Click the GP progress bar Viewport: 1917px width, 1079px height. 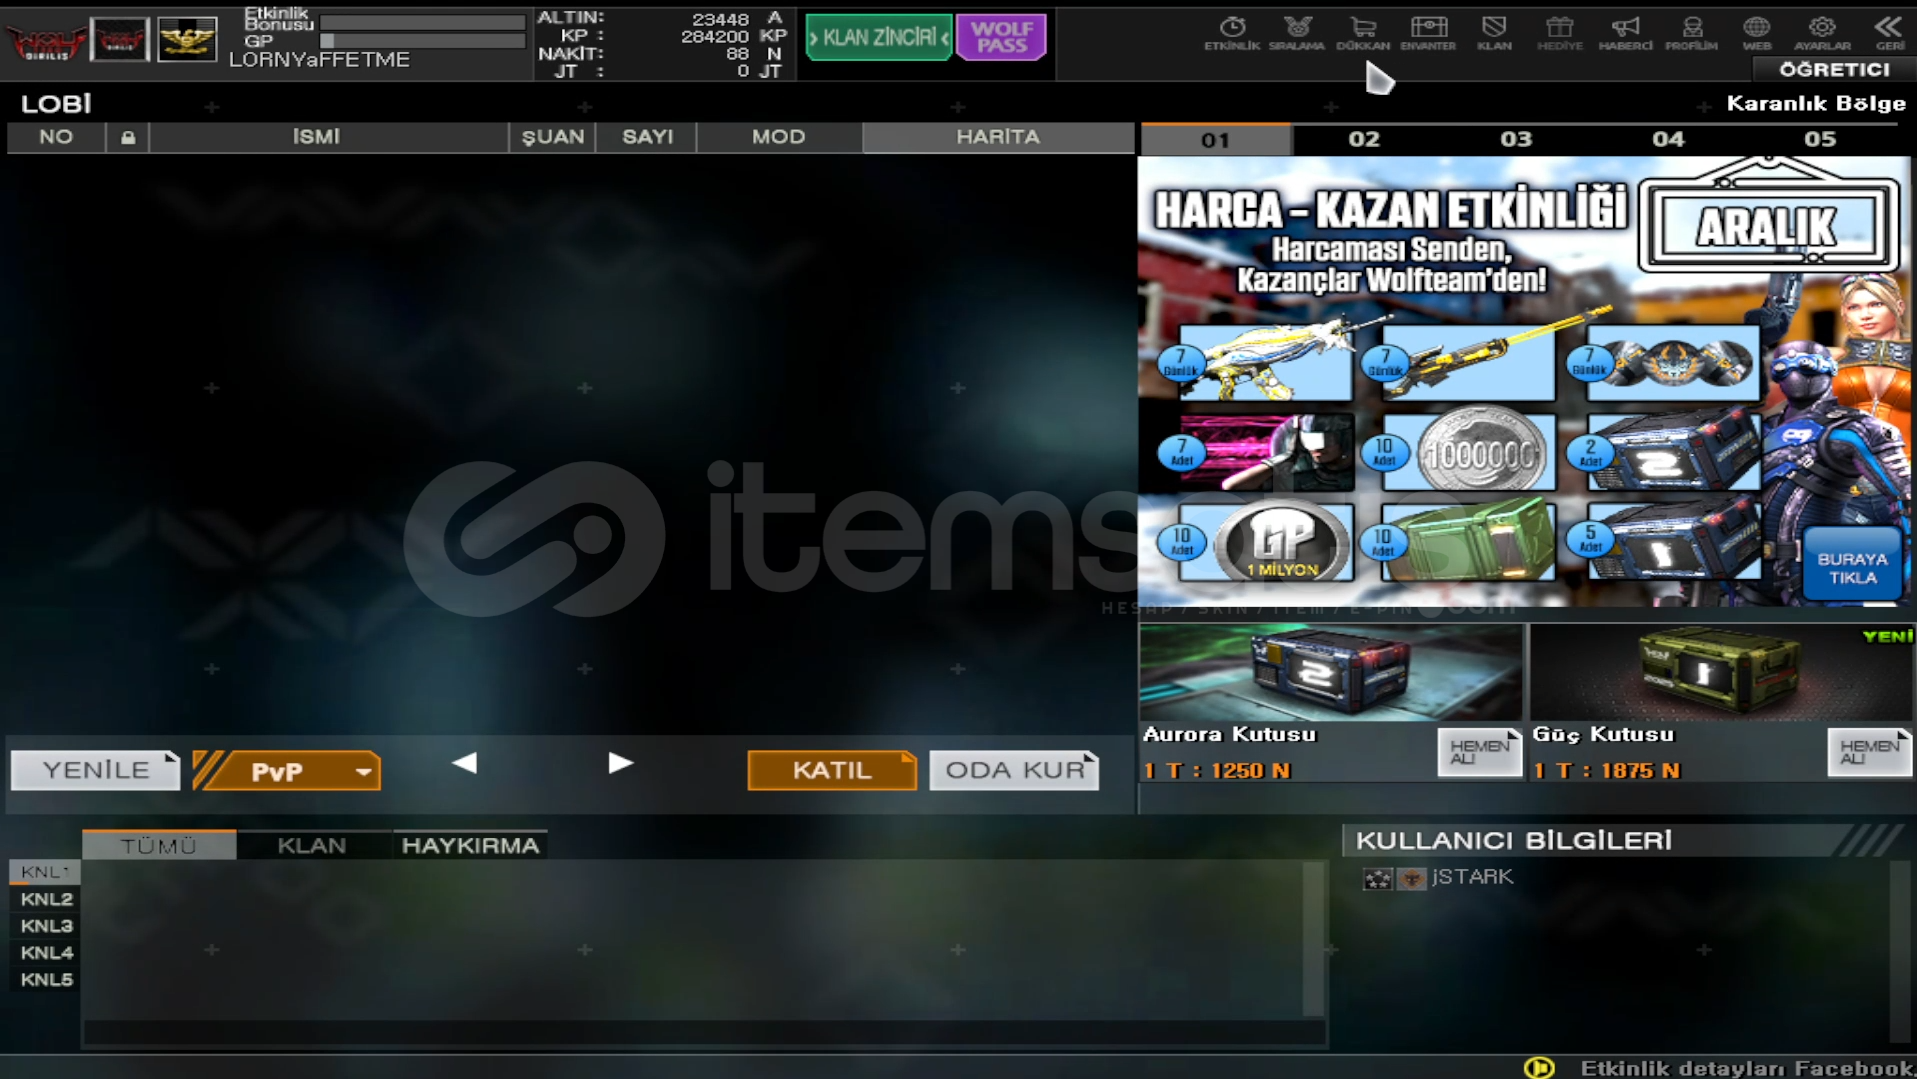coord(423,41)
